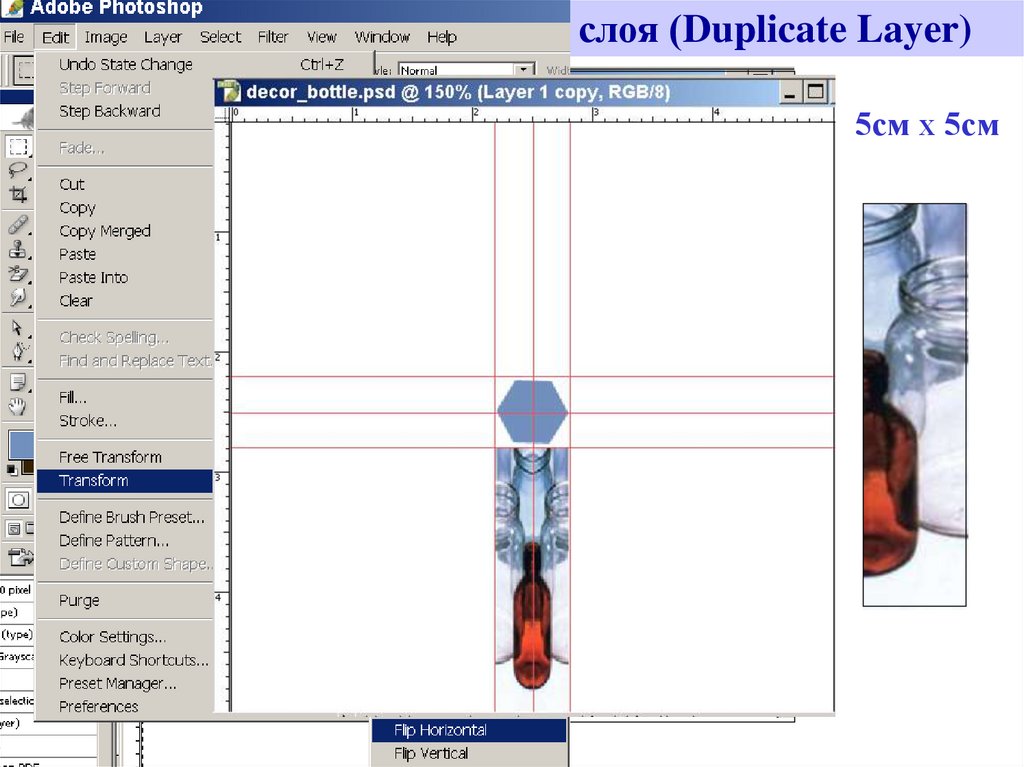The height and width of the screenshot is (767, 1024).
Task: Click the marquee tool preset icon in options bar
Action: (24, 70)
